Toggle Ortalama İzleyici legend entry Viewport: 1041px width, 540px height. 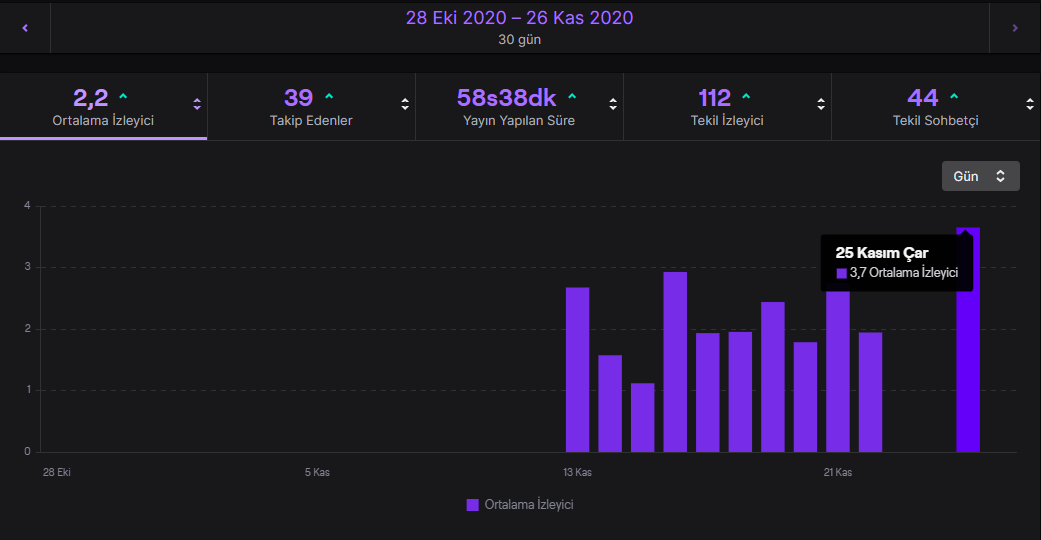pos(520,505)
